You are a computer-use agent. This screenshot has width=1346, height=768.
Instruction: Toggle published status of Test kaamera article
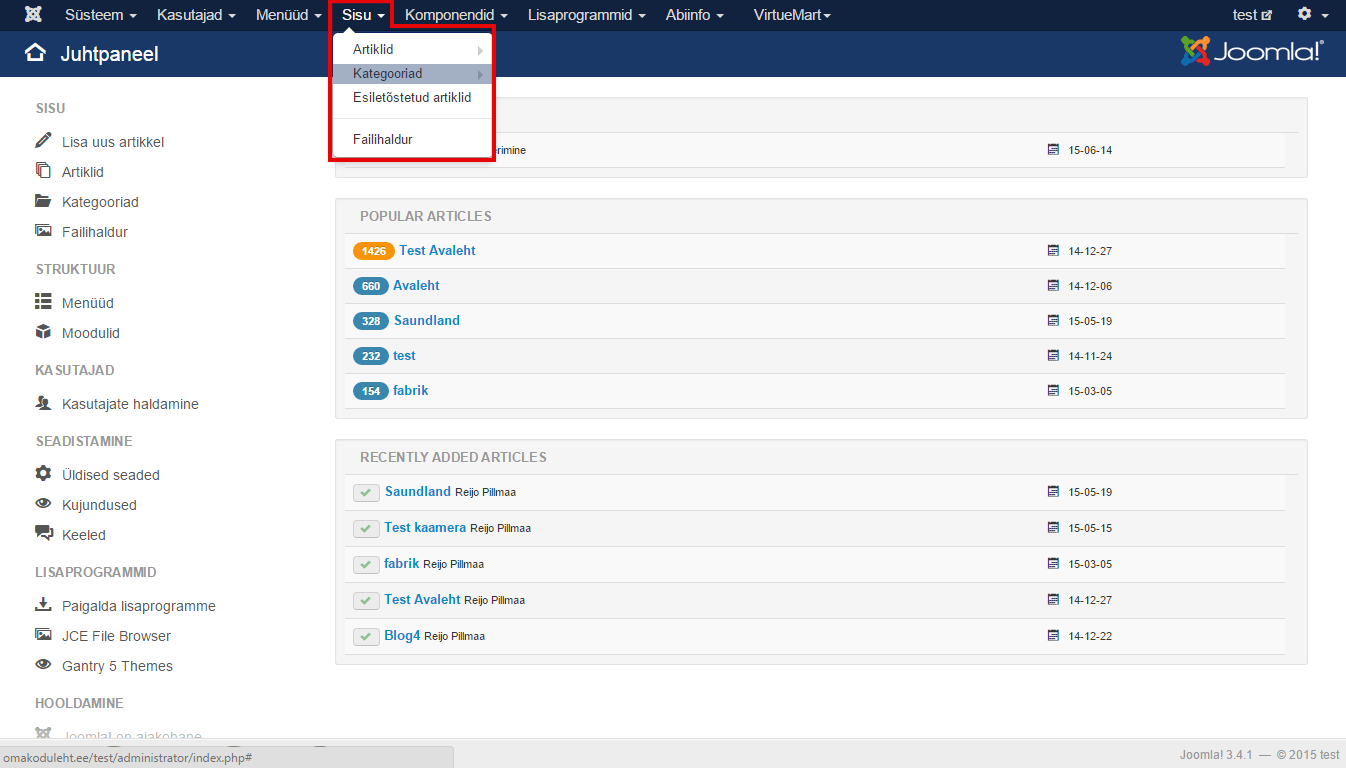[366, 528]
